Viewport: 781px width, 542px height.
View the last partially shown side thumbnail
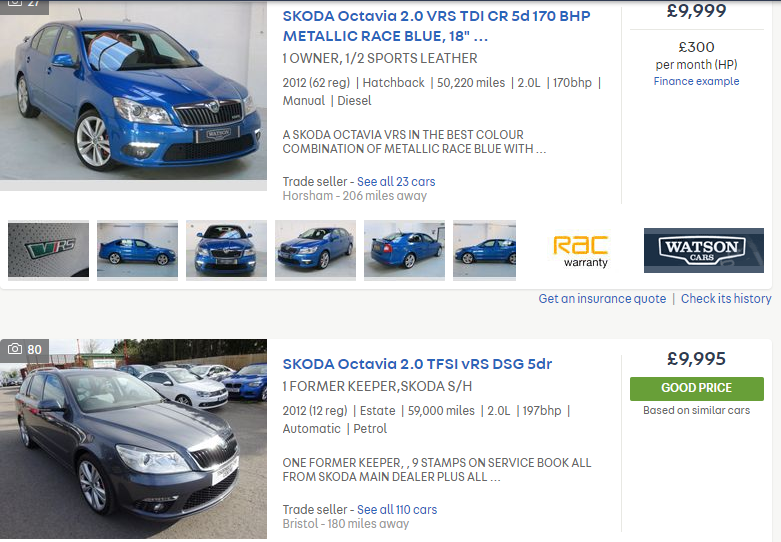tap(485, 250)
